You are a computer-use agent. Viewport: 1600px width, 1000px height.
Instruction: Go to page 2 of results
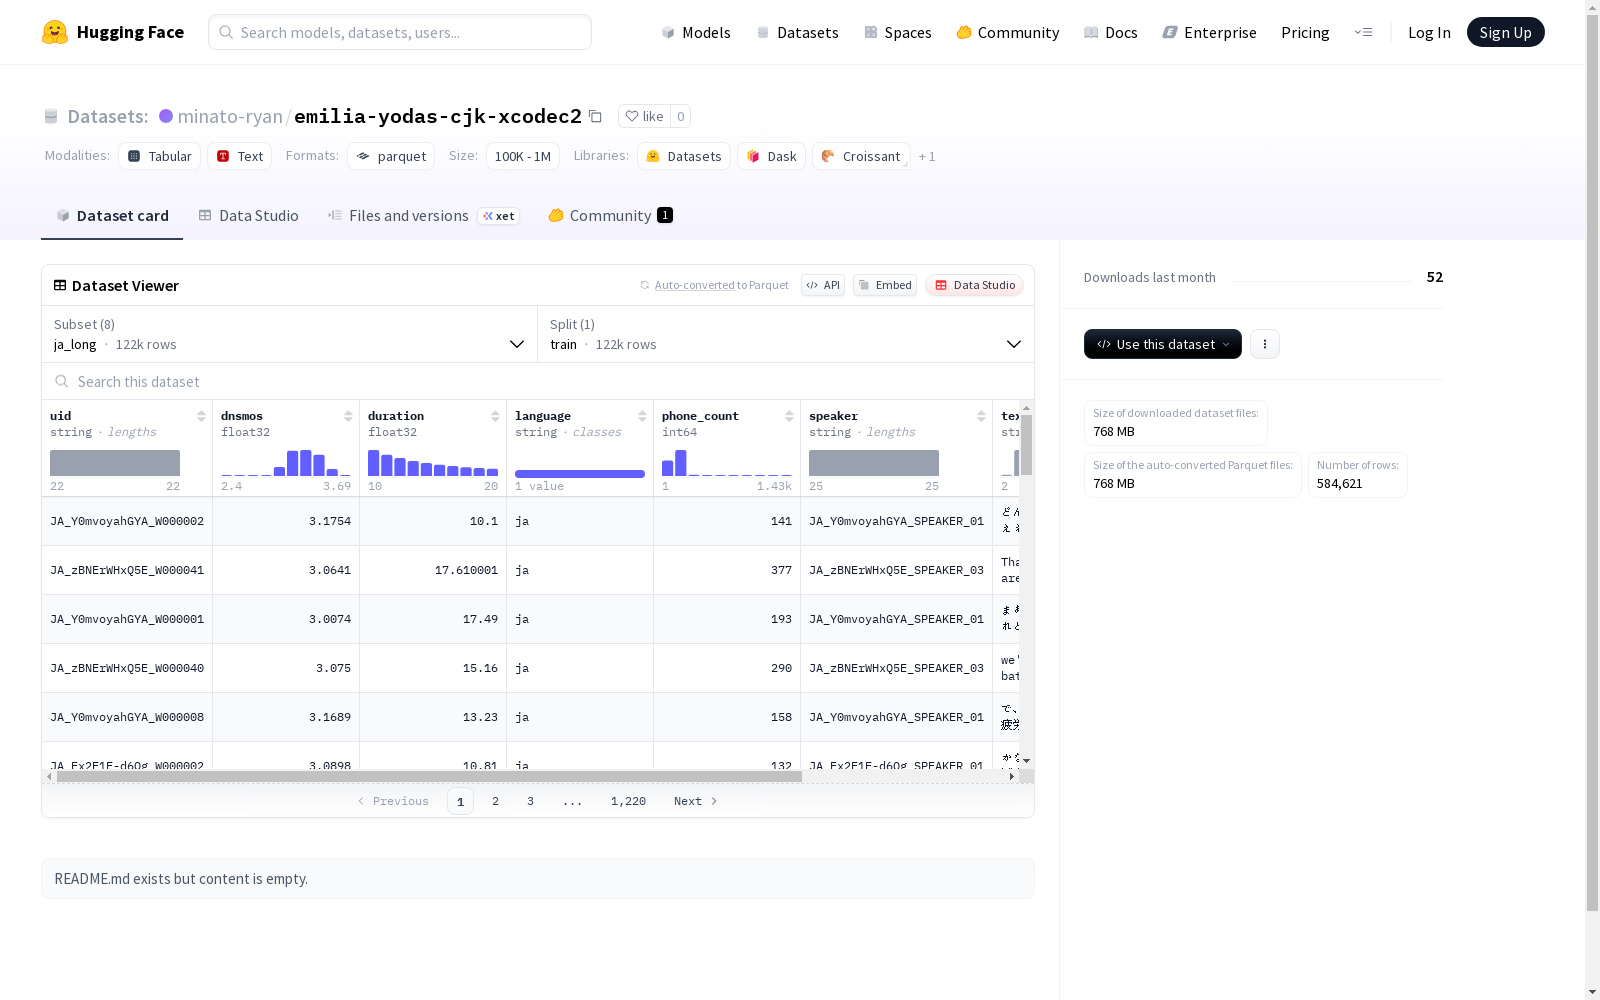click(495, 801)
